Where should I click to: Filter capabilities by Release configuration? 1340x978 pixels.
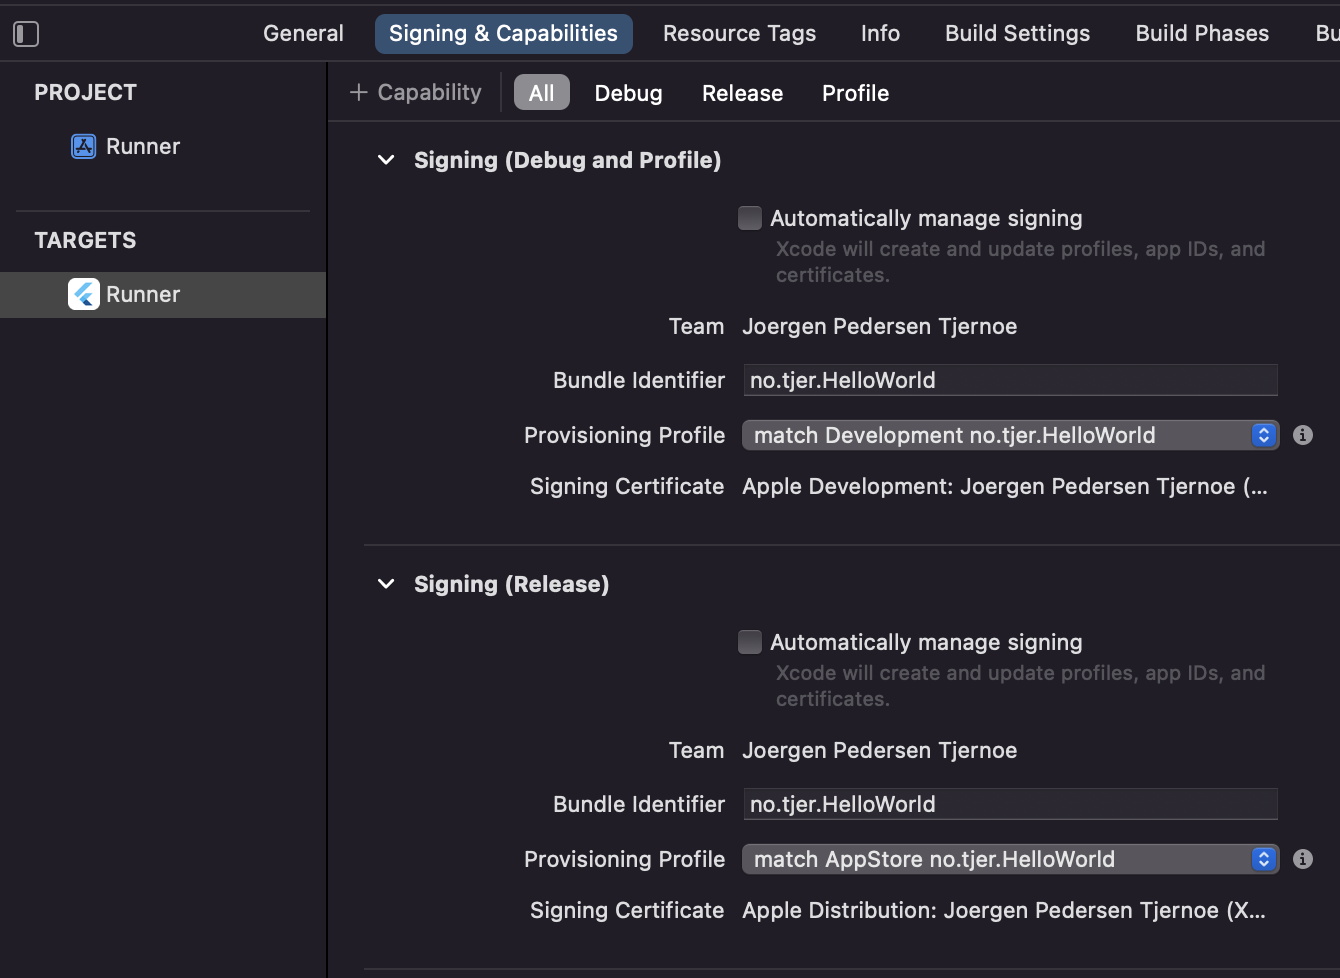coord(742,93)
